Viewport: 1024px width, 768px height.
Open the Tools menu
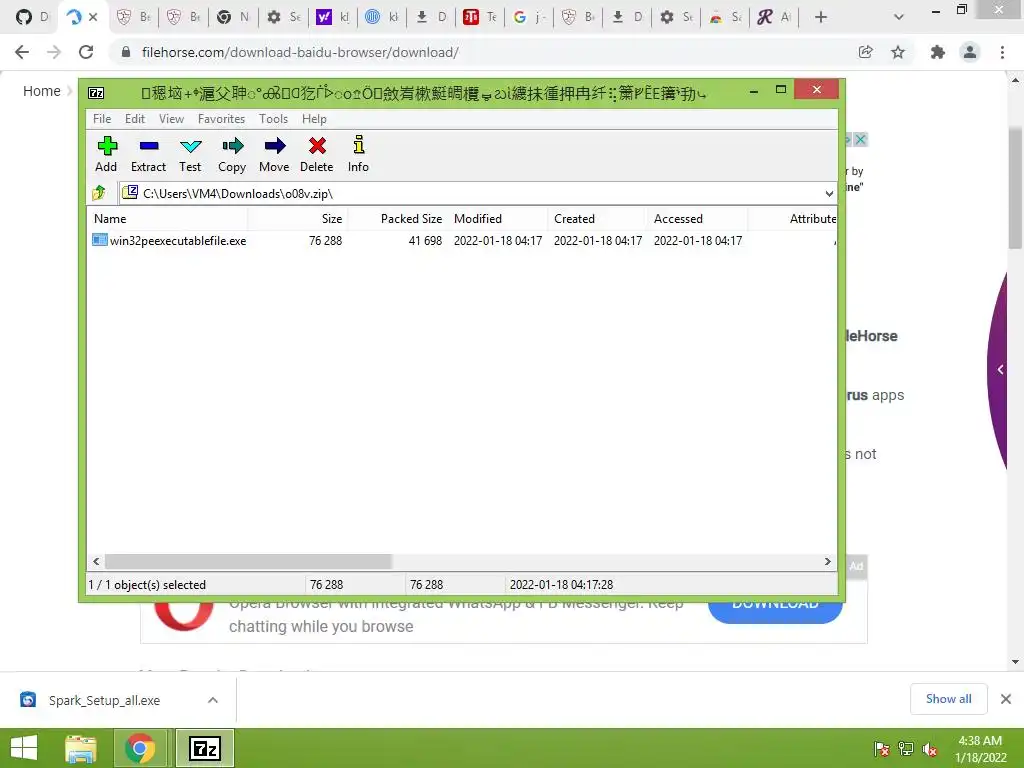(273, 119)
